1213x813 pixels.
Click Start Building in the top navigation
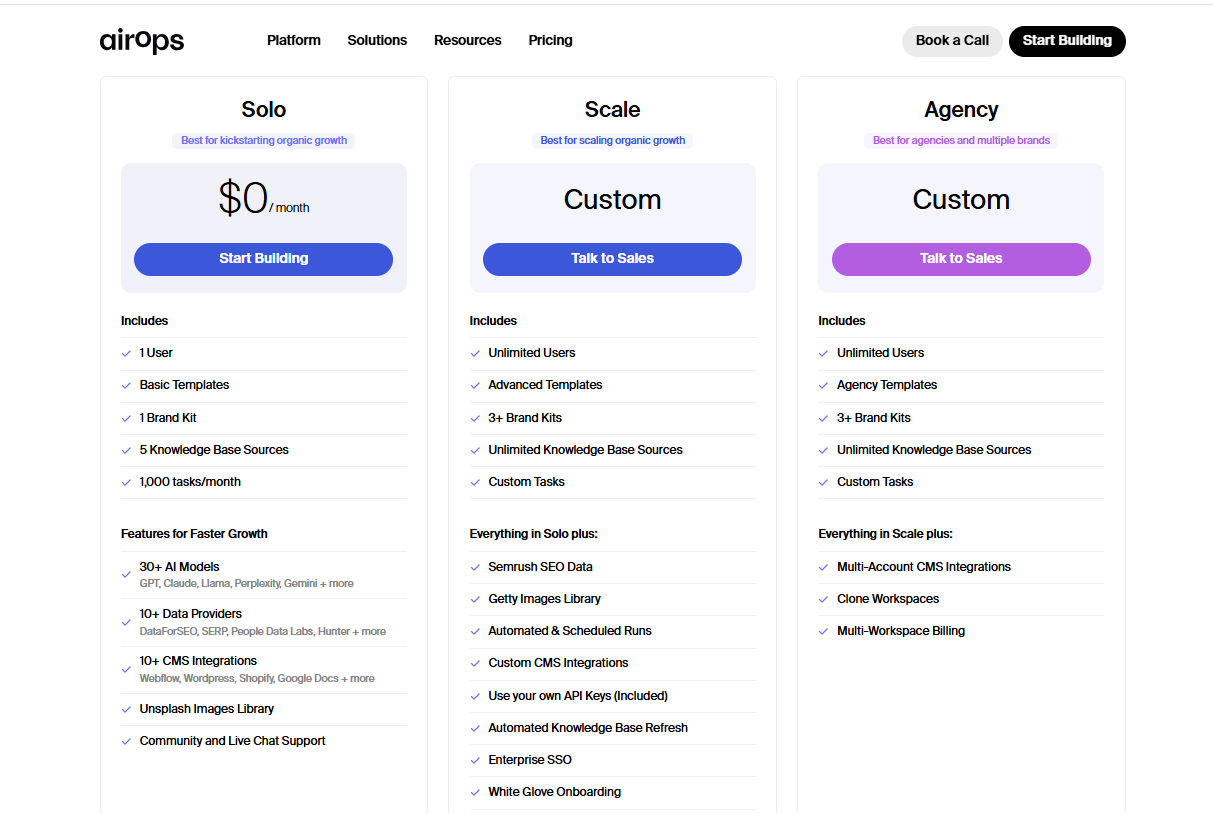[1067, 41]
